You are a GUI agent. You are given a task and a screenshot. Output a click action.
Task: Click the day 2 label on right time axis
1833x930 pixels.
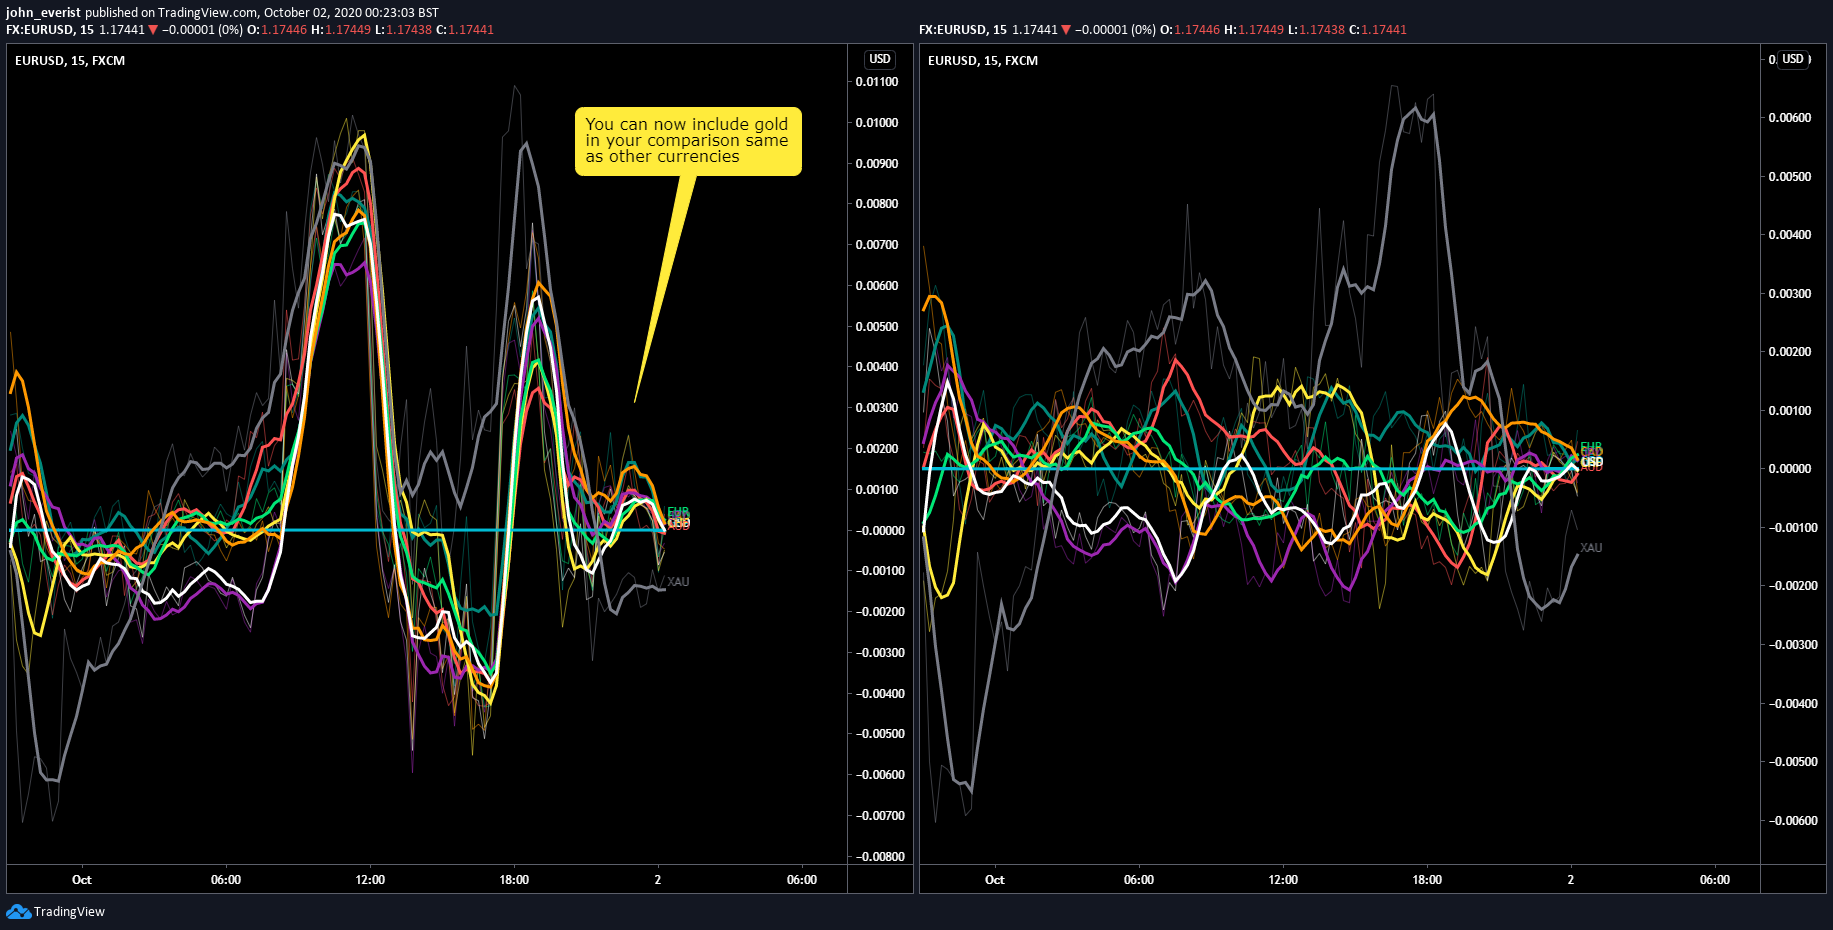click(x=1571, y=880)
